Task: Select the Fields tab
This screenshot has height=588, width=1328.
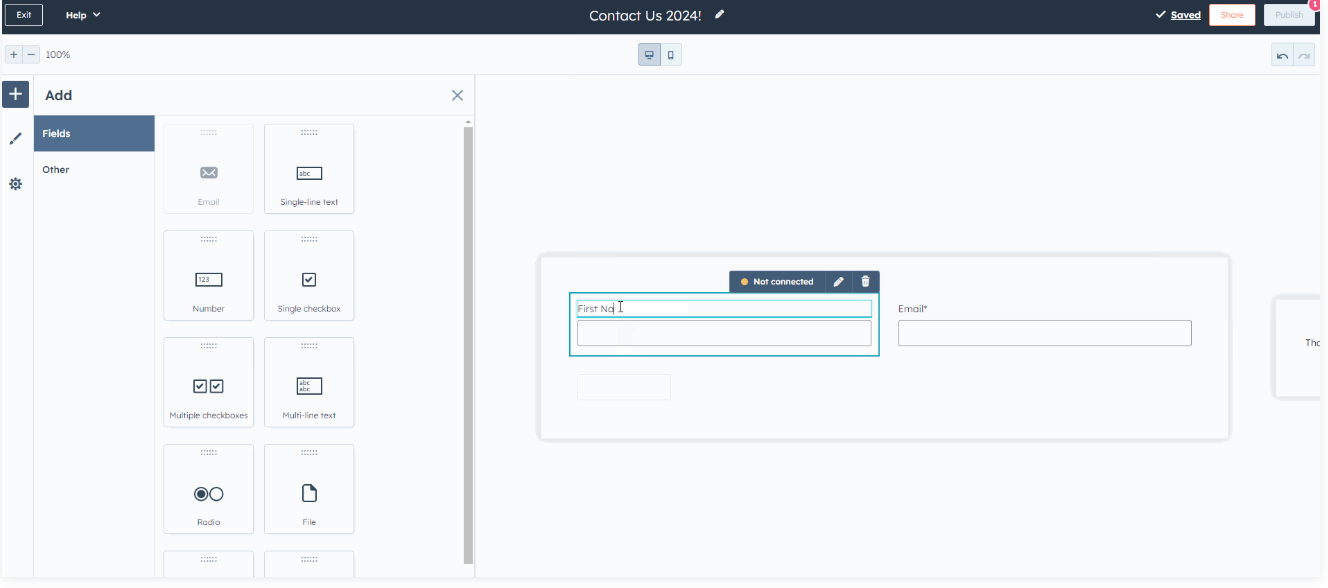Action: (94, 133)
